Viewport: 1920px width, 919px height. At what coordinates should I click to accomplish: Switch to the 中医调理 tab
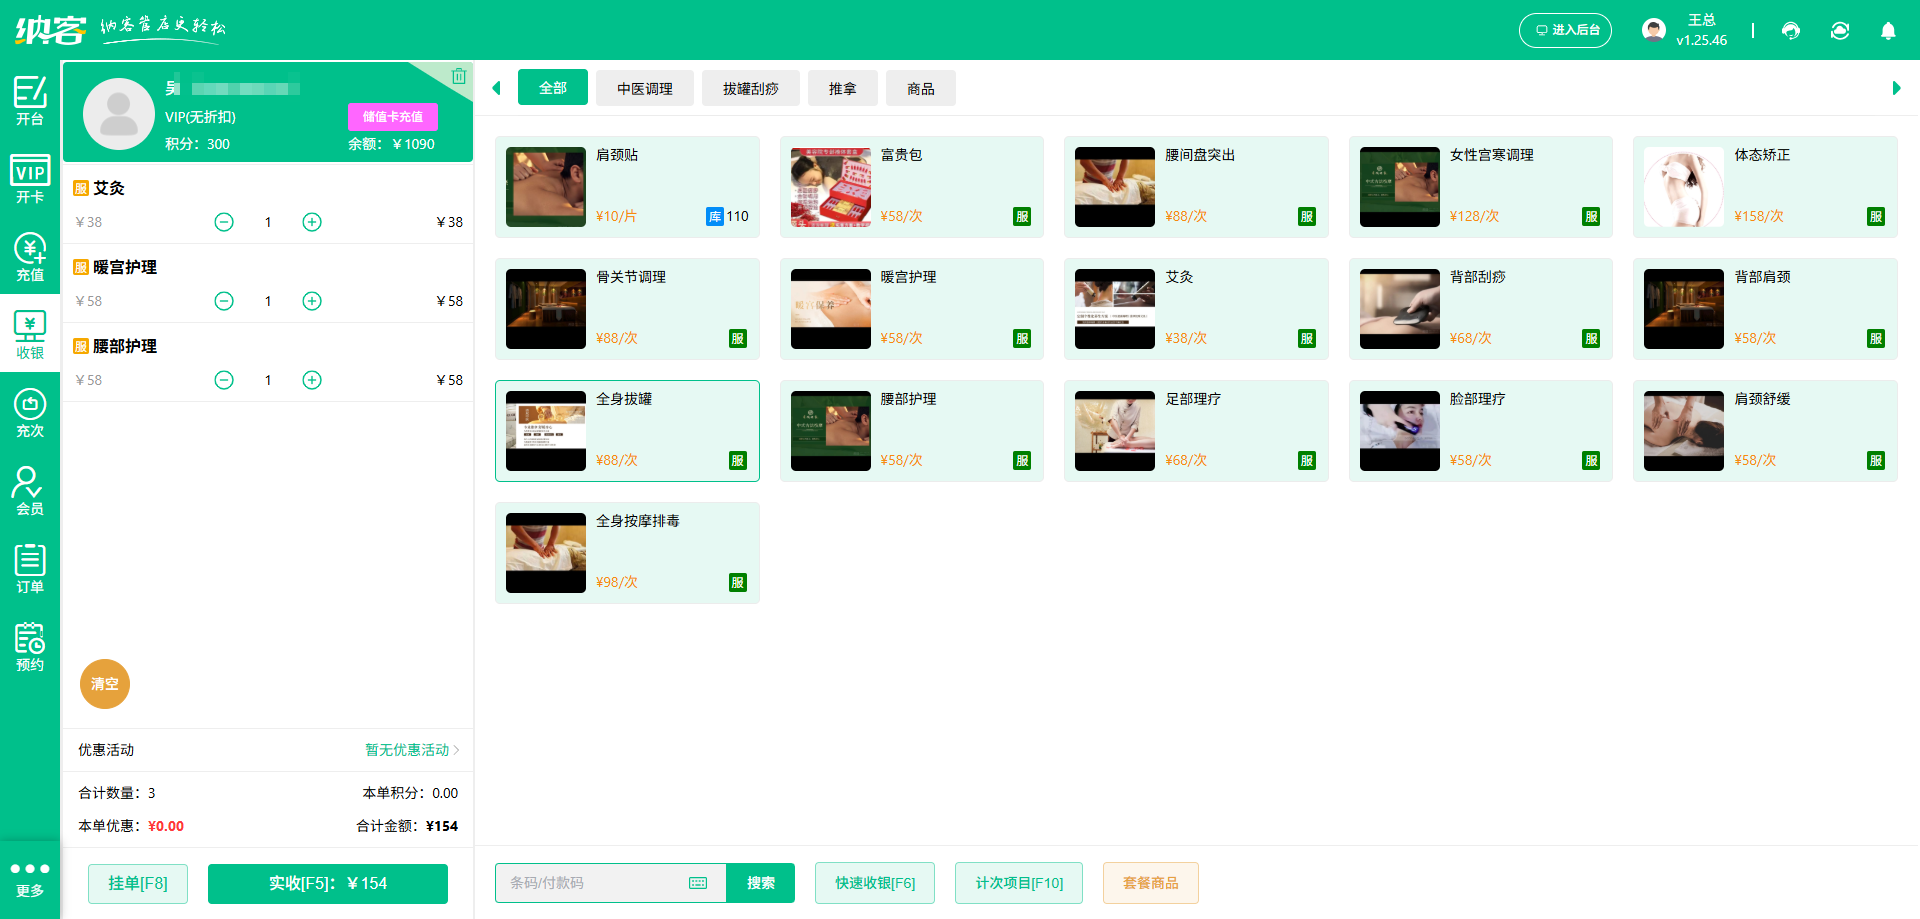[644, 88]
